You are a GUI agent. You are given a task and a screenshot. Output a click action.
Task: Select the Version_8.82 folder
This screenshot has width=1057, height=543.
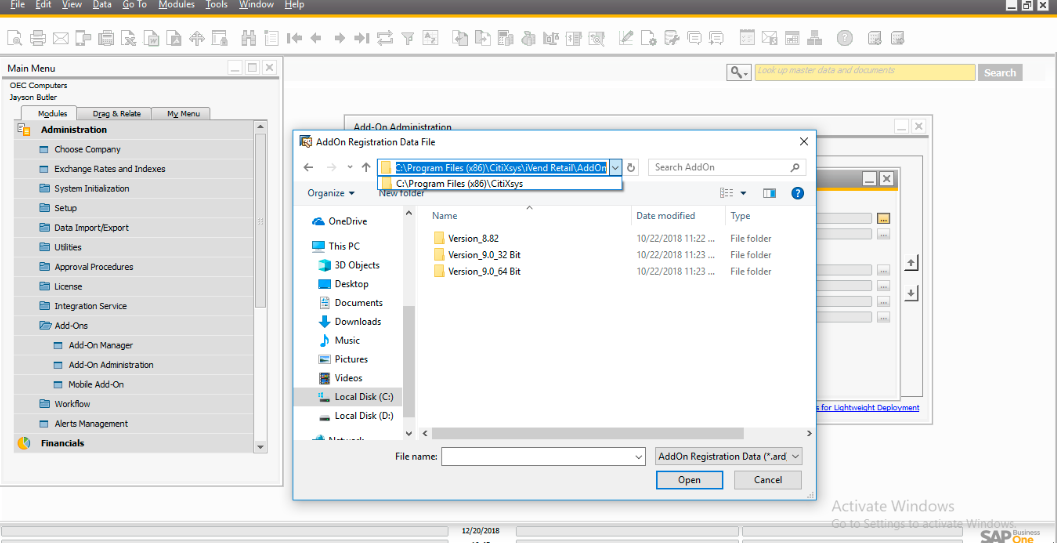pos(473,238)
